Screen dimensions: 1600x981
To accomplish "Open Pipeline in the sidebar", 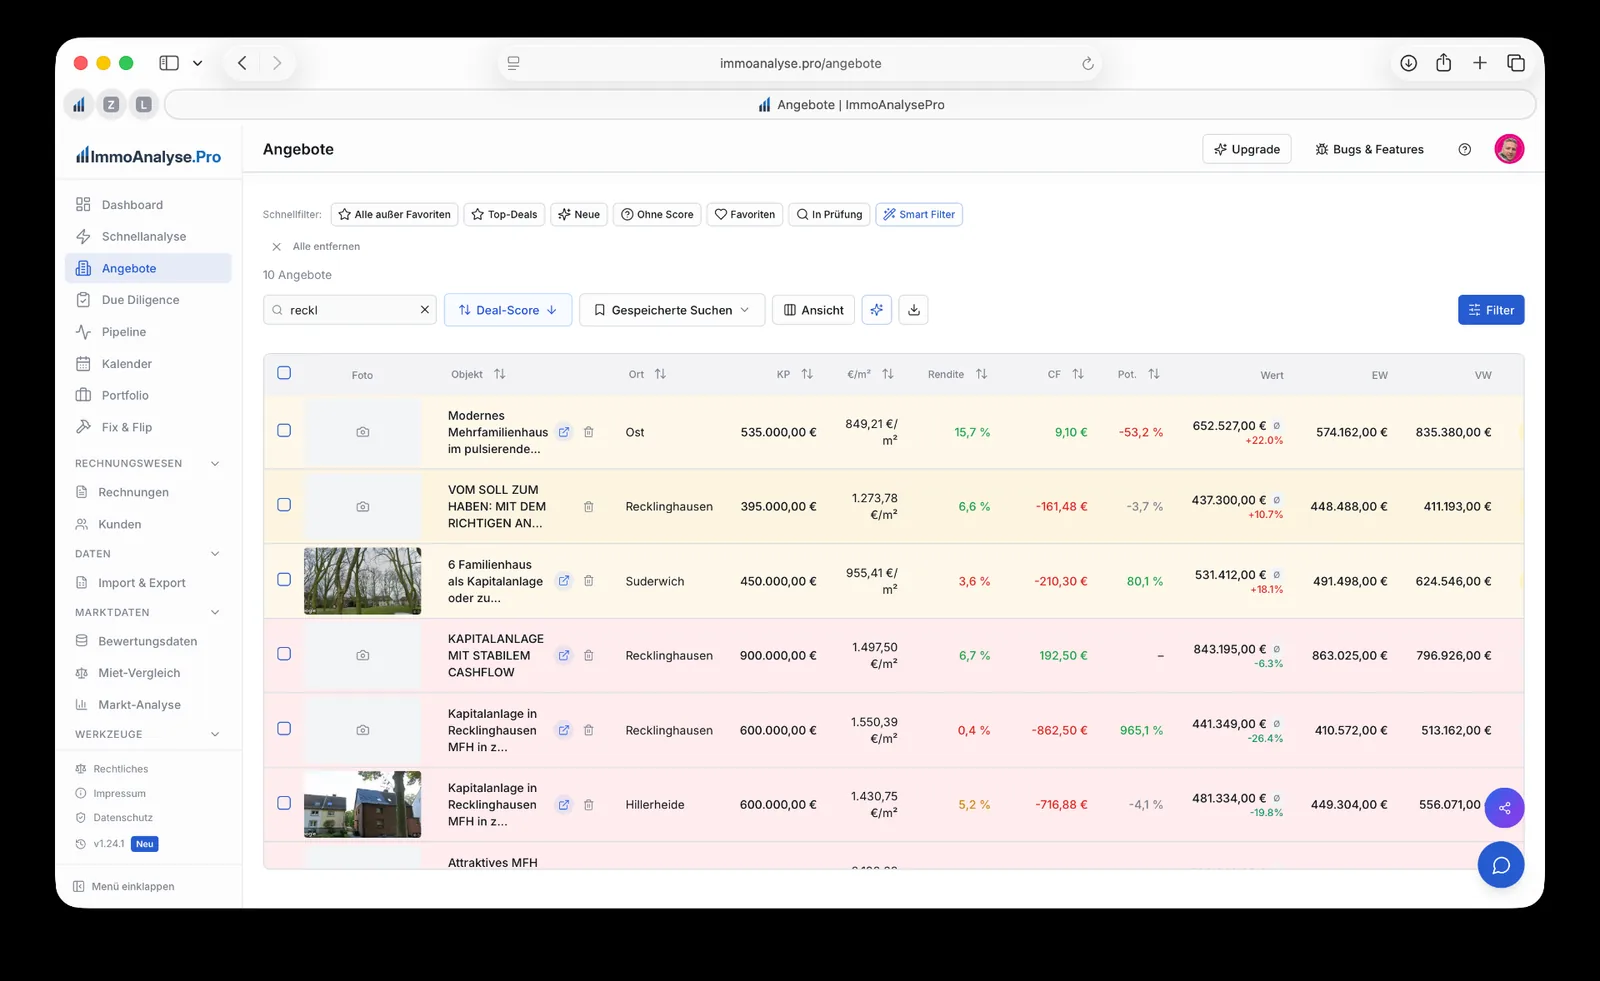I will (148, 332).
